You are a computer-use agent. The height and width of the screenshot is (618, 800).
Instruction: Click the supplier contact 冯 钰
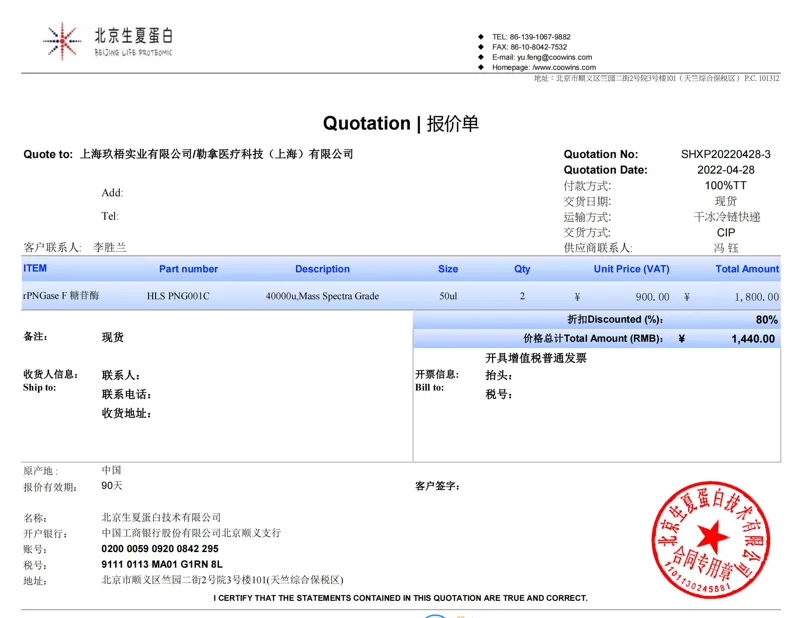(726, 249)
